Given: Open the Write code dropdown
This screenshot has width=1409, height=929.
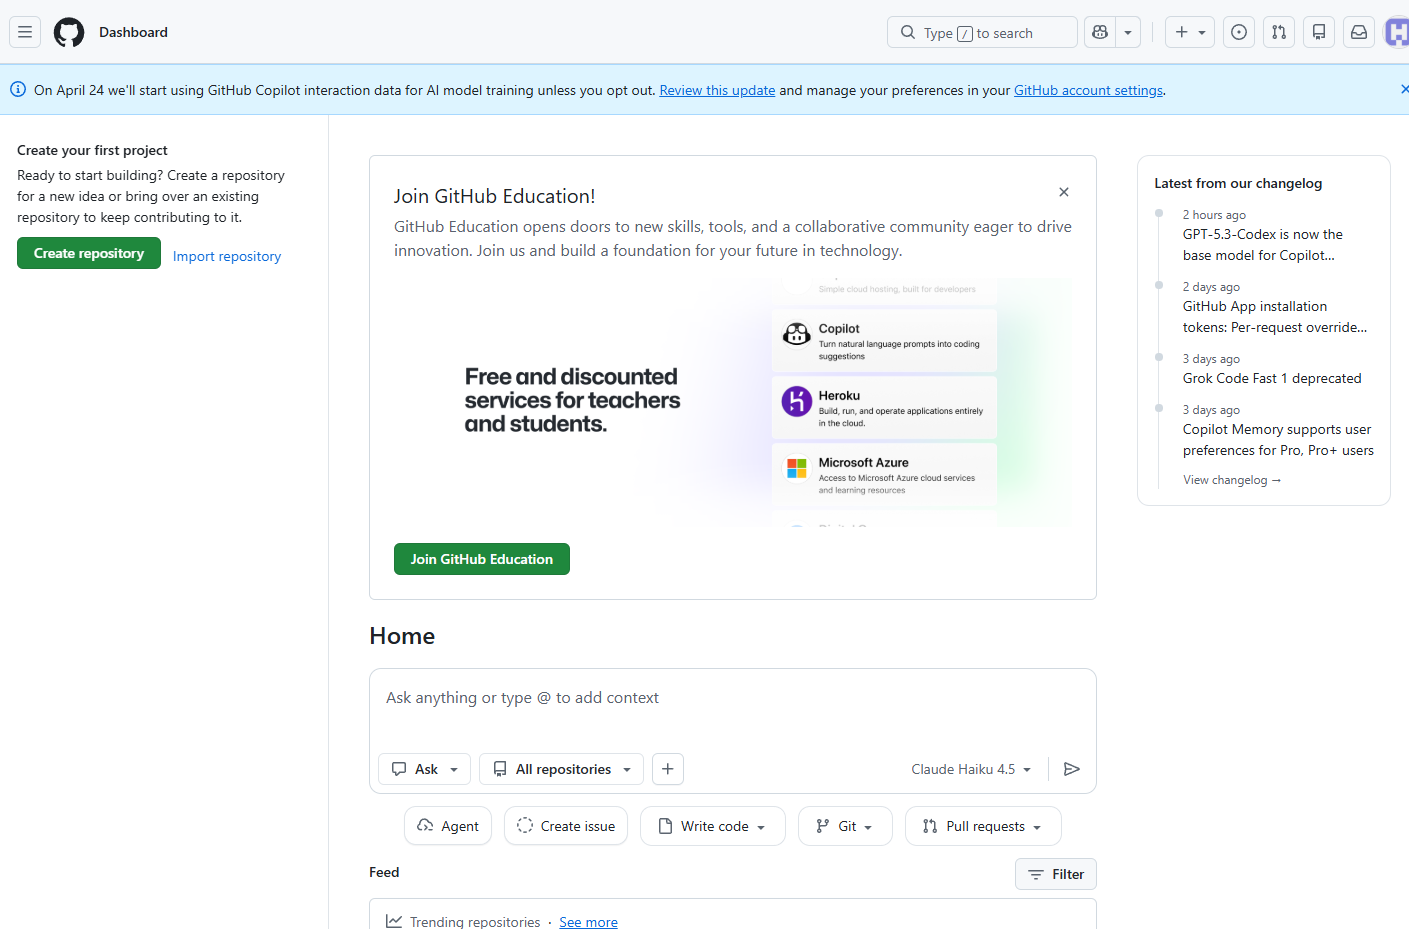Looking at the screenshot, I should tap(713, 826).
